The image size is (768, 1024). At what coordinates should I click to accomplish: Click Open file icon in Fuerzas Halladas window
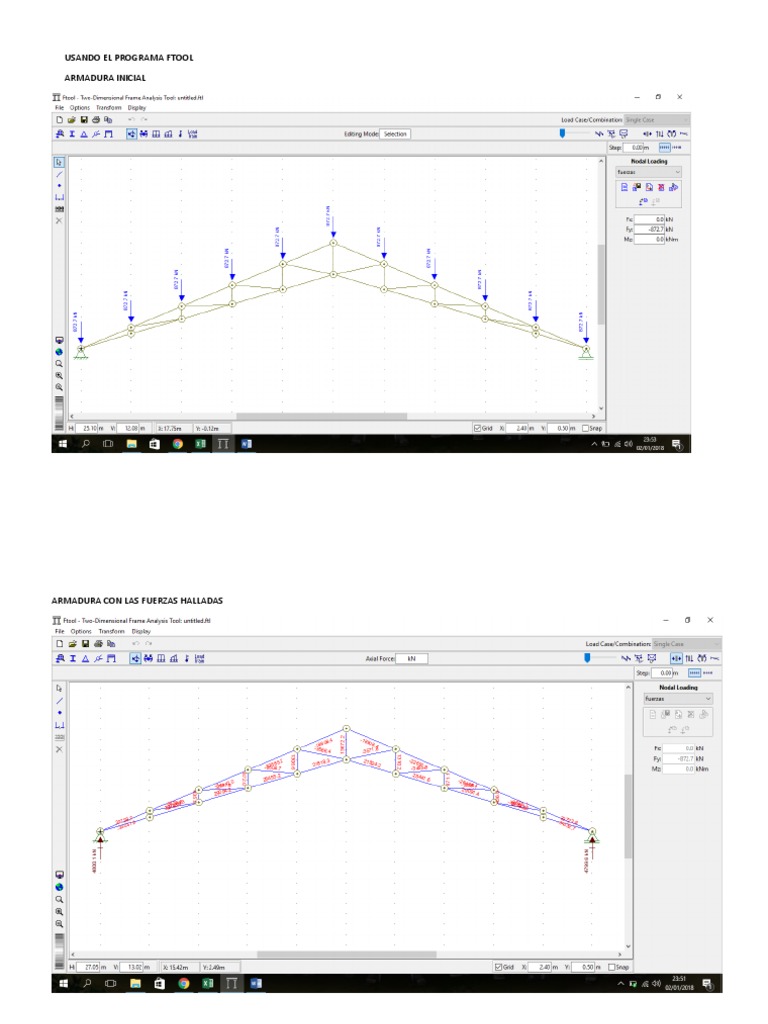[x=72, y=644]
